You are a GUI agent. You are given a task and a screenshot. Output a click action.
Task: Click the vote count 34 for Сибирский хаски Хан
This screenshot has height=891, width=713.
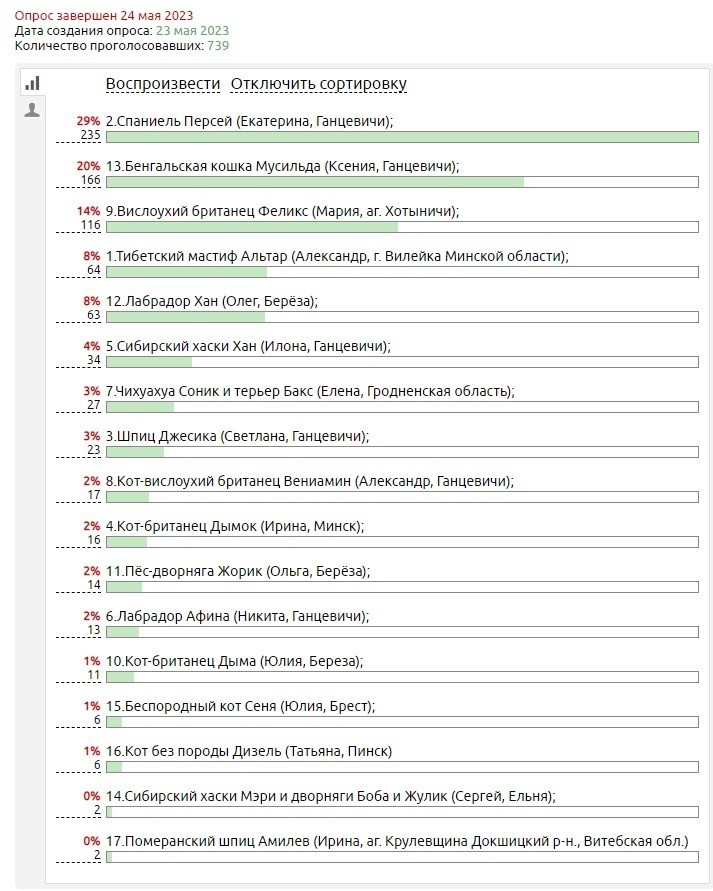[94, 360]
